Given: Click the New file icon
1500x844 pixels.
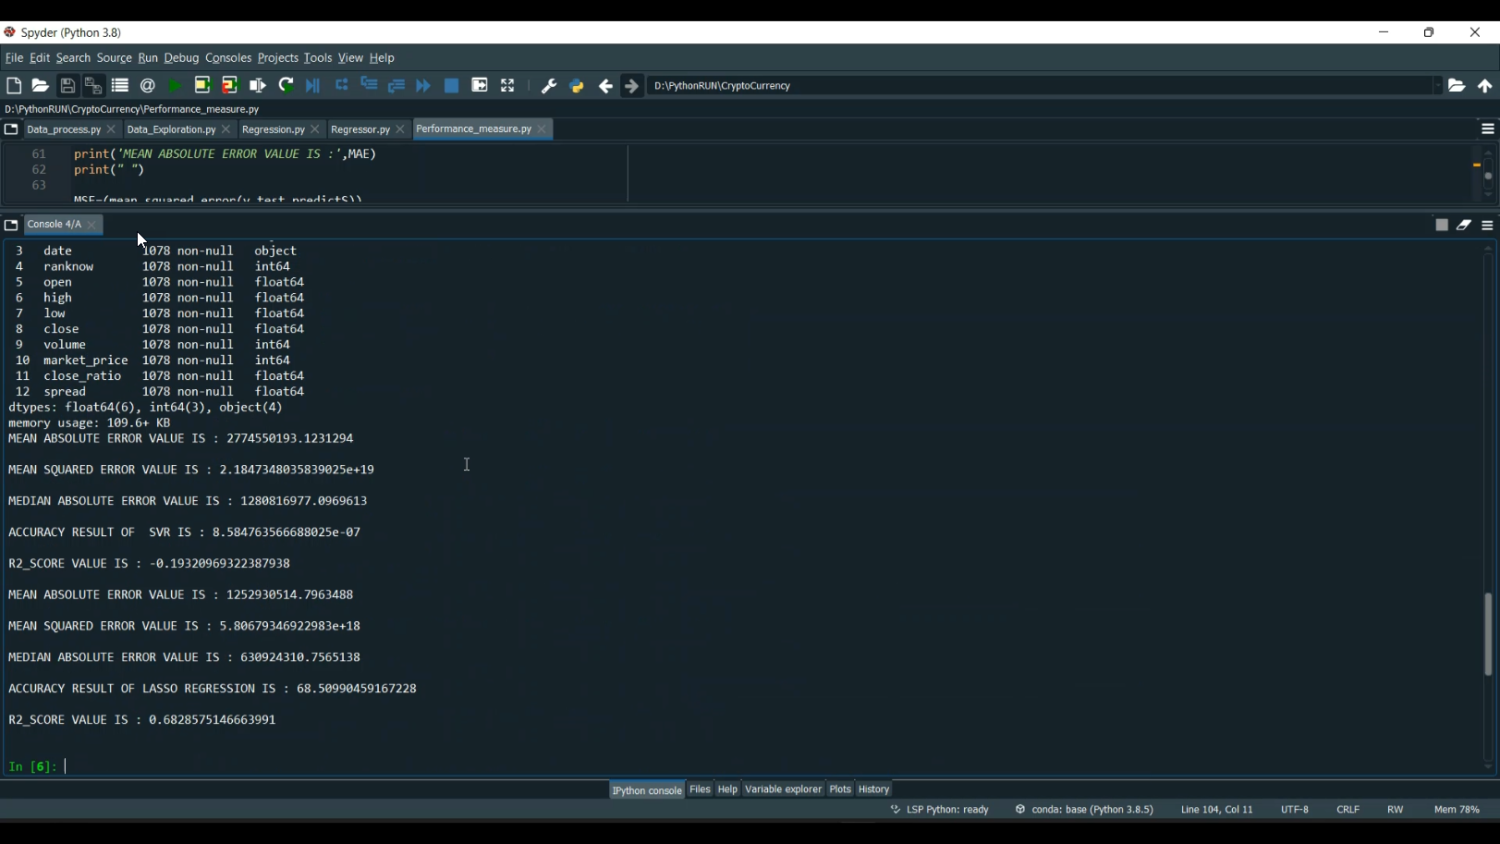Looking at the screenshot, I should point(14,86).
